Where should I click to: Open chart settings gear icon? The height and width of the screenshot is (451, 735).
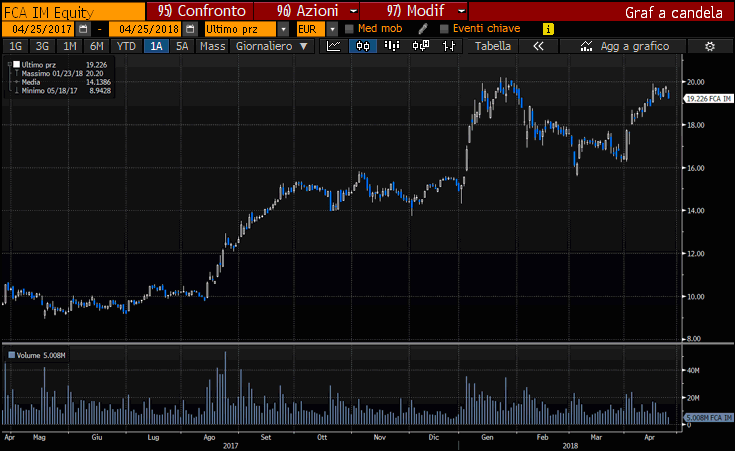[x=710, y=46]
